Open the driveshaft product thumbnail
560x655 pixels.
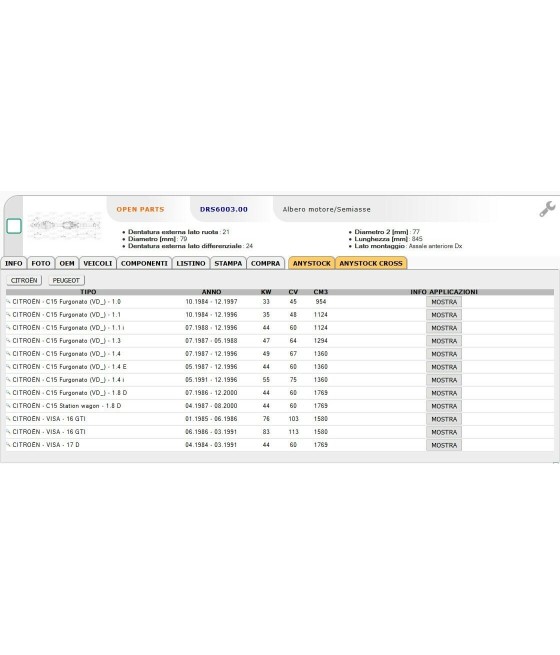click(65, 225)
